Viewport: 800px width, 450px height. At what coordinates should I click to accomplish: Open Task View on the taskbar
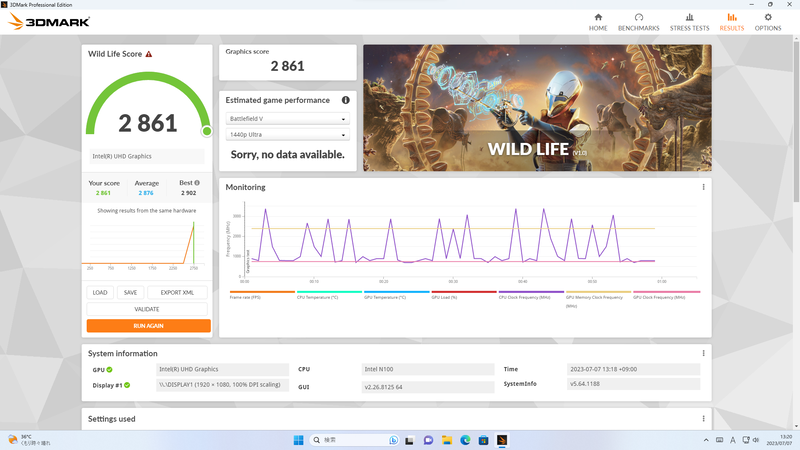[x=409, y=440]
